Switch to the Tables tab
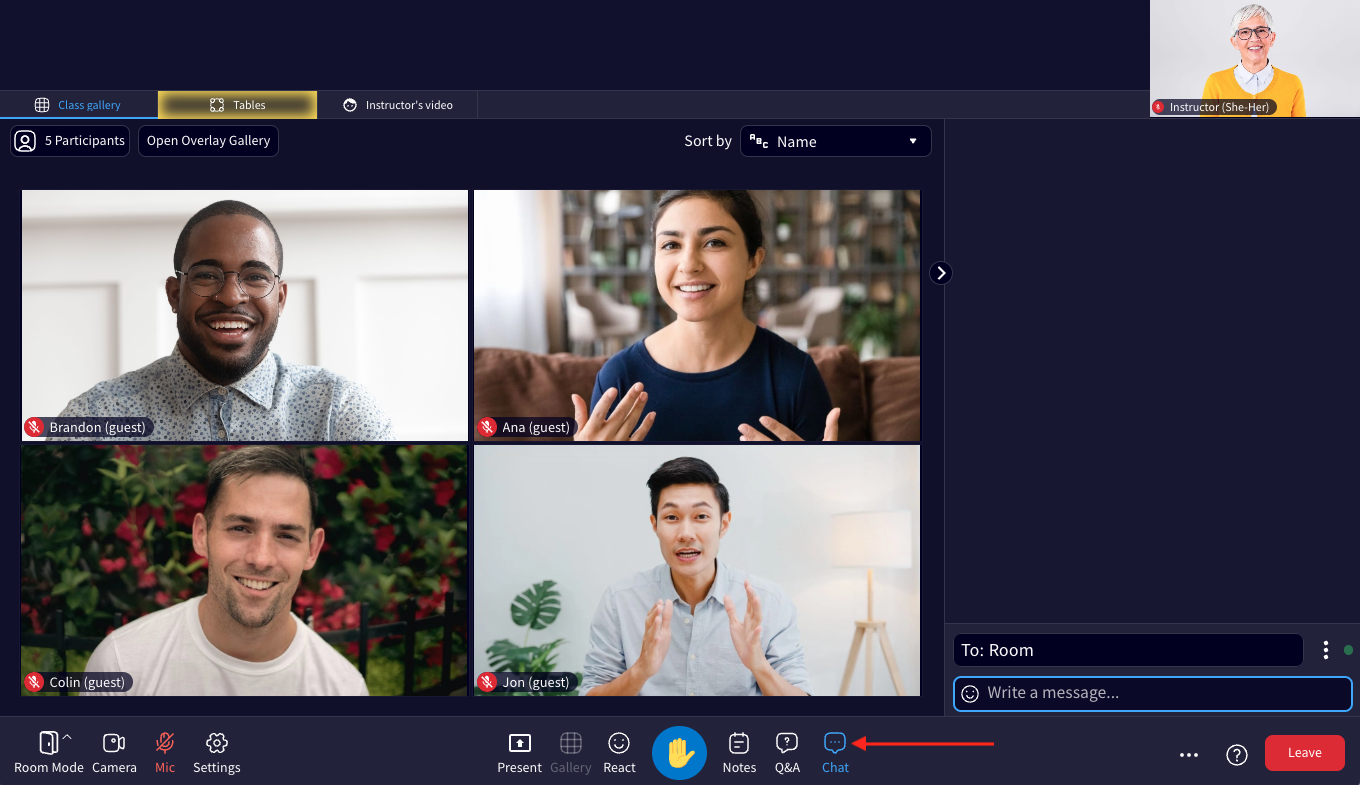 (237, 105)
